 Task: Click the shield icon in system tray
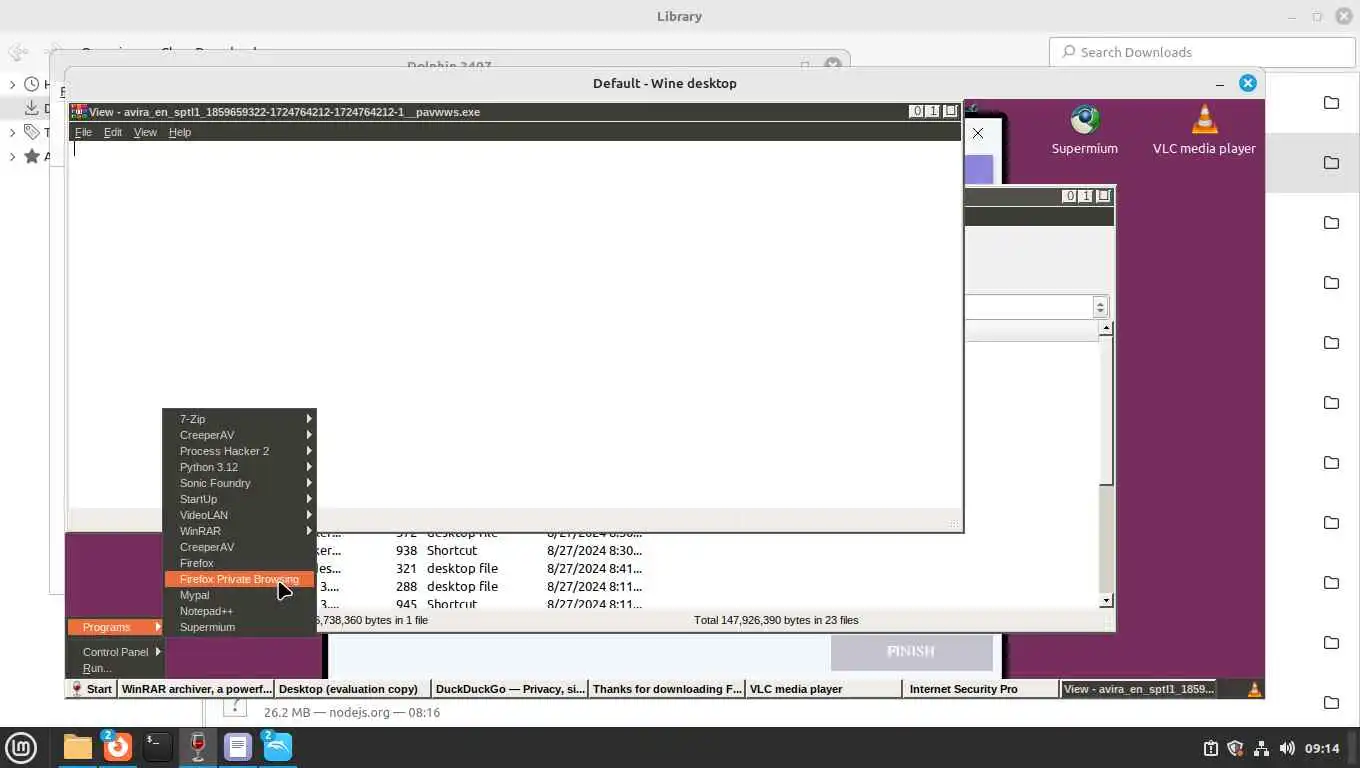click(x=1235, y=748)
